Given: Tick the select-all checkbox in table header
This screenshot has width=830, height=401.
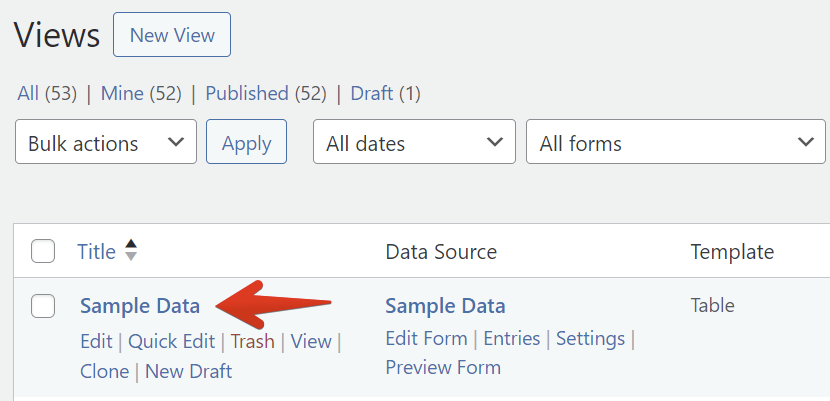Looking at the screenshot, I should tap(43, 252).
